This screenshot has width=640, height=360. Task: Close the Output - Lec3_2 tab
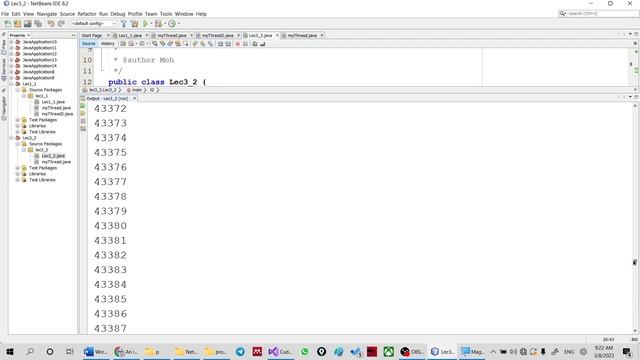point(134,98)
